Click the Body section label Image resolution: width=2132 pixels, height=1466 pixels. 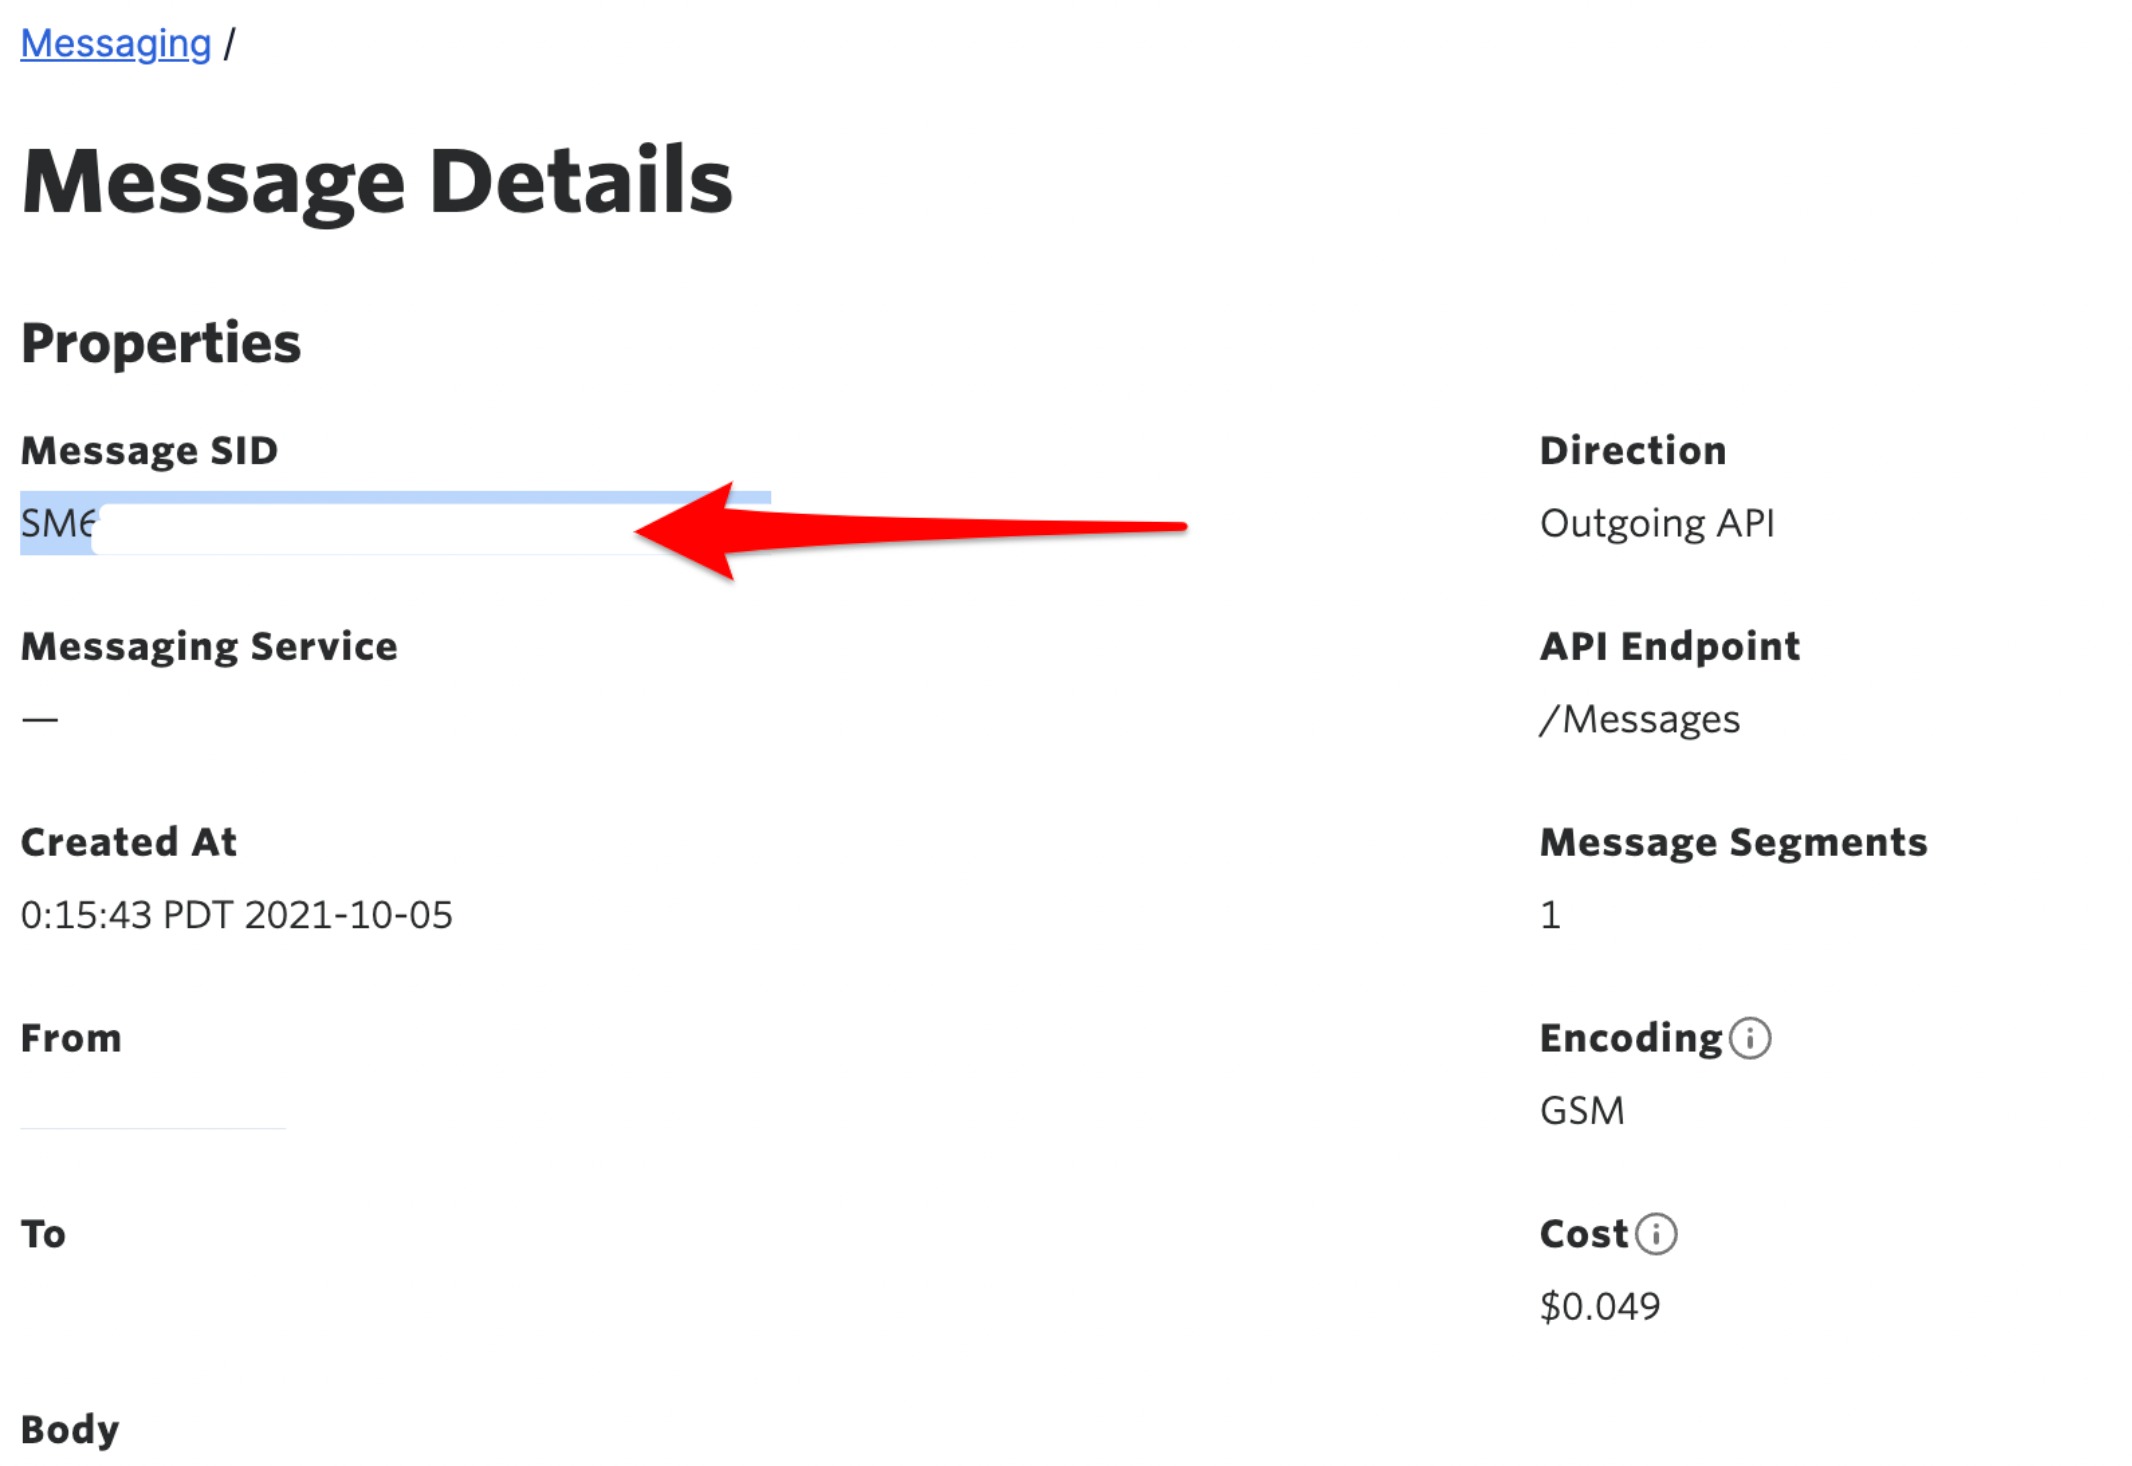(x=70, y=1430)
